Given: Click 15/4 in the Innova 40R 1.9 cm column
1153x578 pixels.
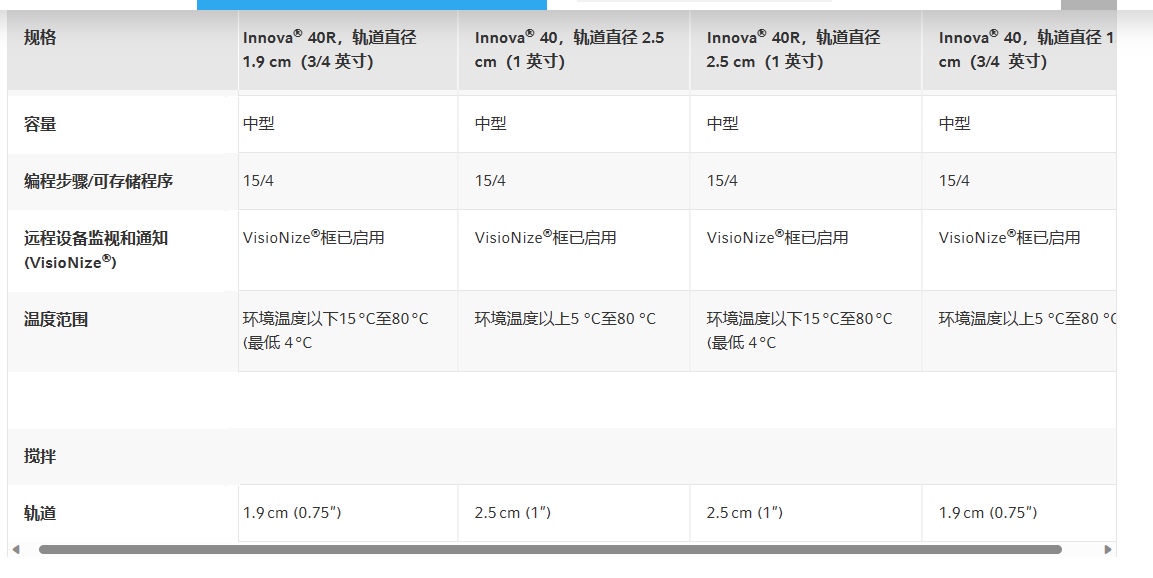Looking at the screenshot, I should pyautogui.click(x=258, y=181).
